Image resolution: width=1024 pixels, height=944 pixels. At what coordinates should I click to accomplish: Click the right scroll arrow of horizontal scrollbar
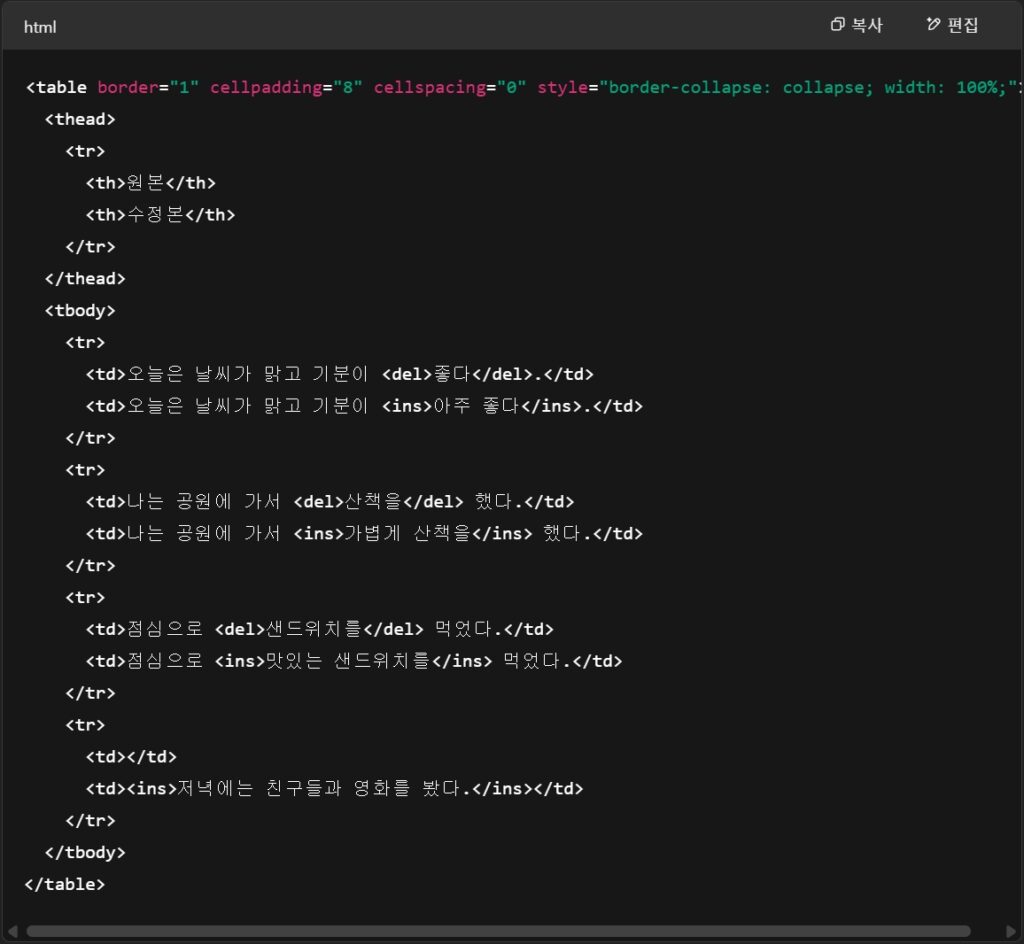(1012, 931)
